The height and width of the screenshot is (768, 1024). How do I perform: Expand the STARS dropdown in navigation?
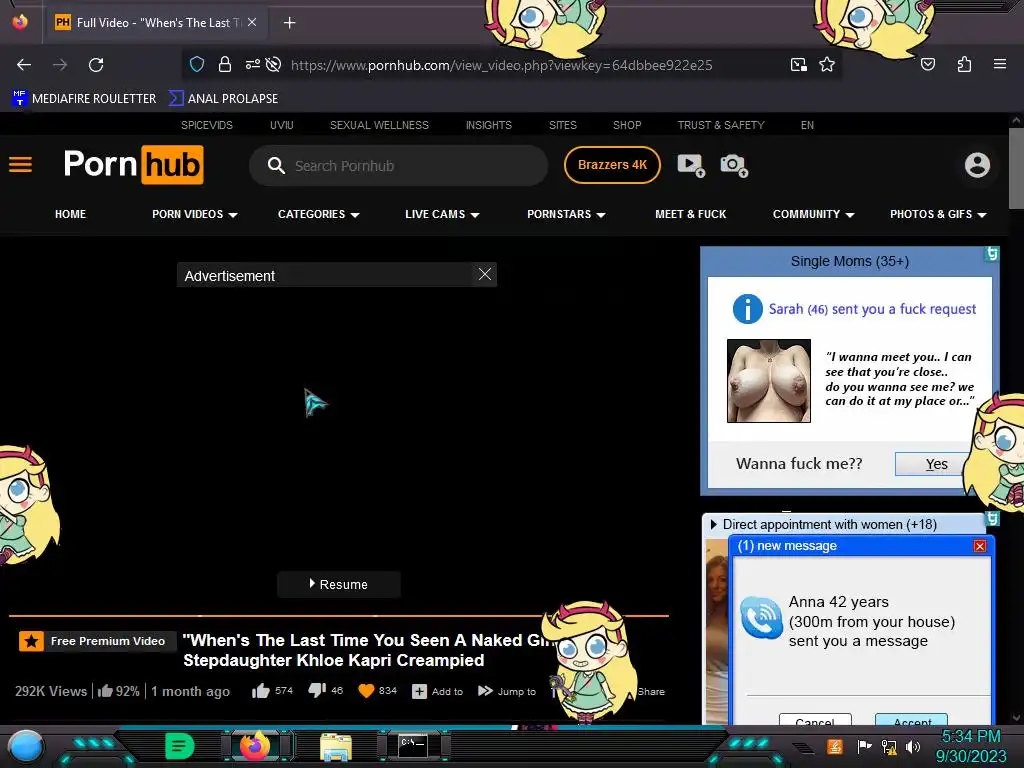(566, 214)
